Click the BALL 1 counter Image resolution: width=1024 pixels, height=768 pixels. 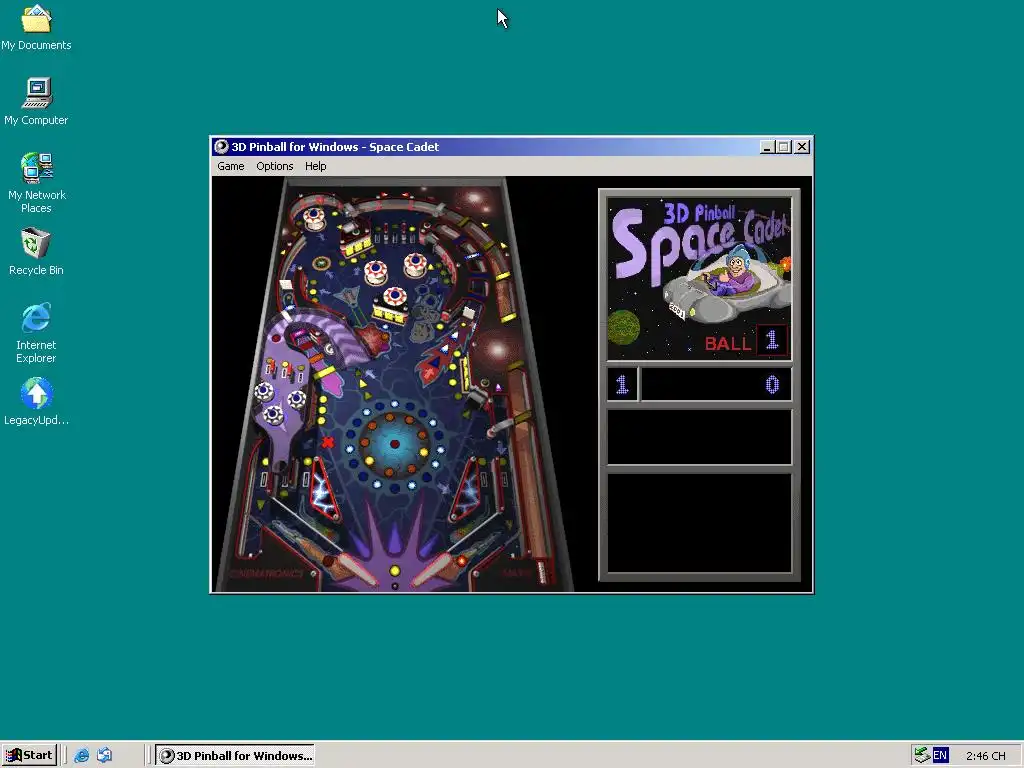coord(746,341)
